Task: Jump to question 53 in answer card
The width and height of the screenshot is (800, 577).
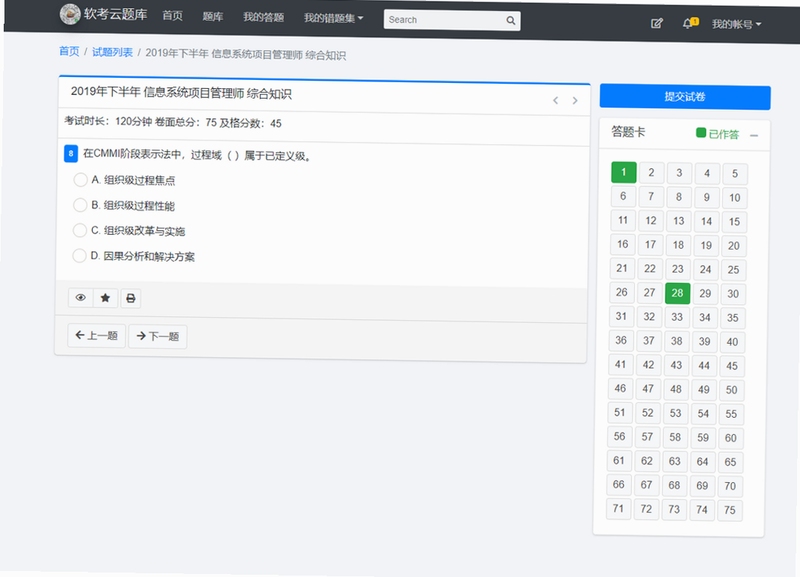Action: 676,413
